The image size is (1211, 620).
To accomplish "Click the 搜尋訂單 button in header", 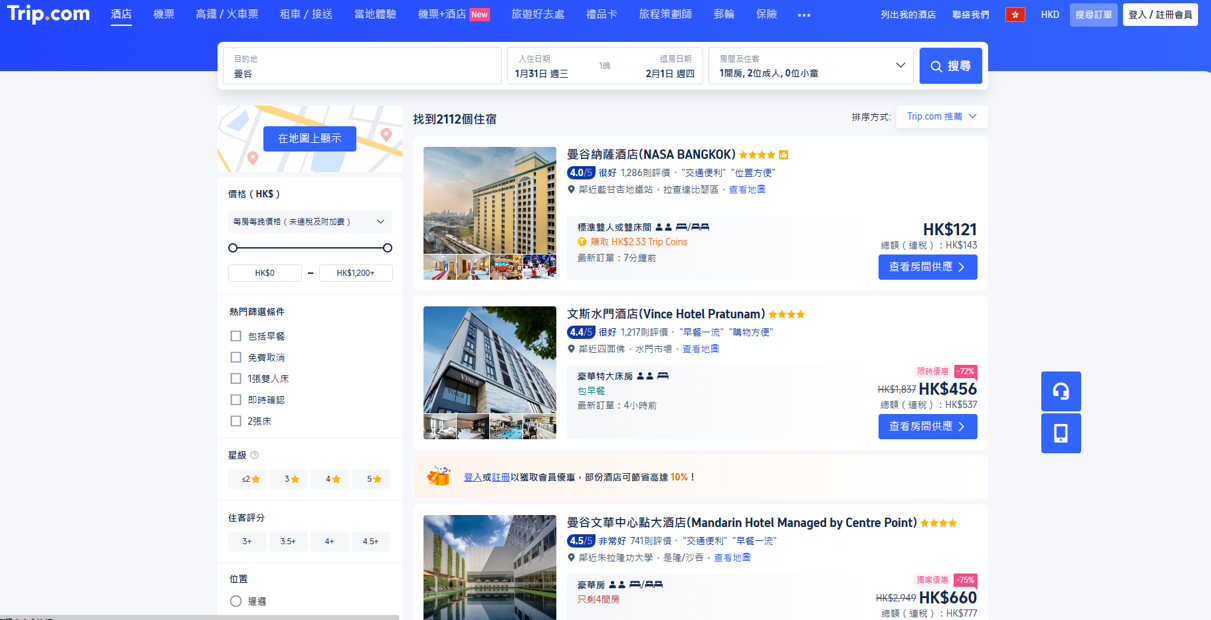I will (x=1093, y=15).
